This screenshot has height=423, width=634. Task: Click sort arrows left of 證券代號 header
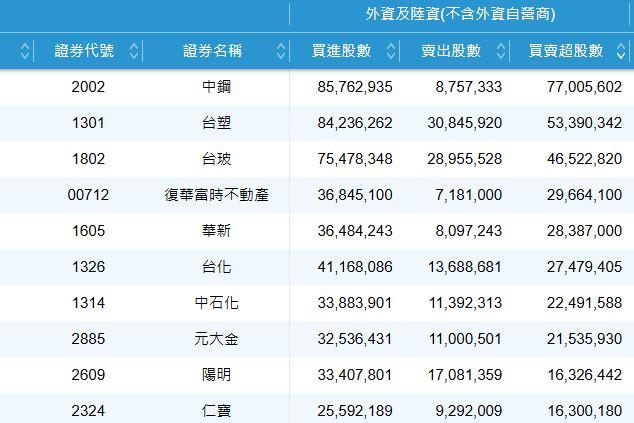25,51
